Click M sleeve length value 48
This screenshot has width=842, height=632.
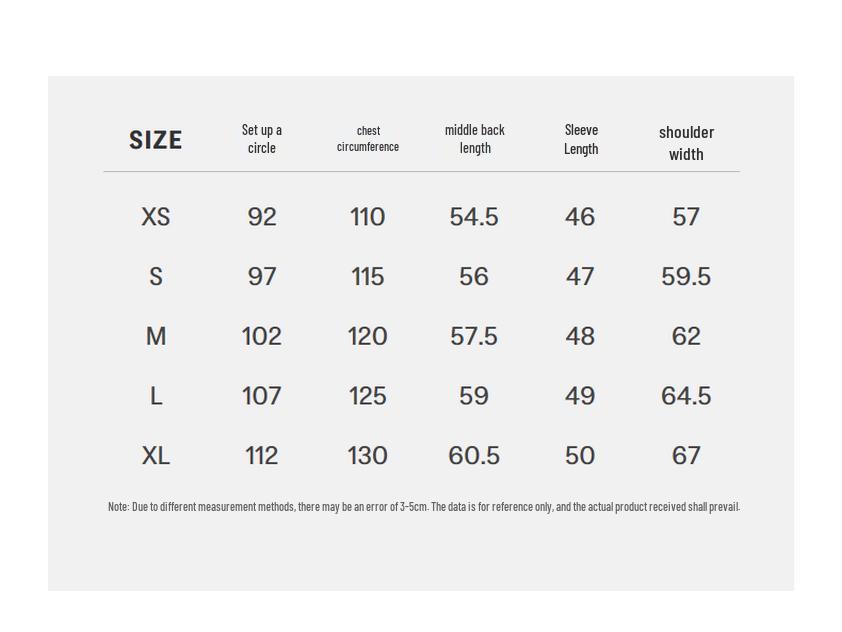pyautogui.click(x=580, y=337)
